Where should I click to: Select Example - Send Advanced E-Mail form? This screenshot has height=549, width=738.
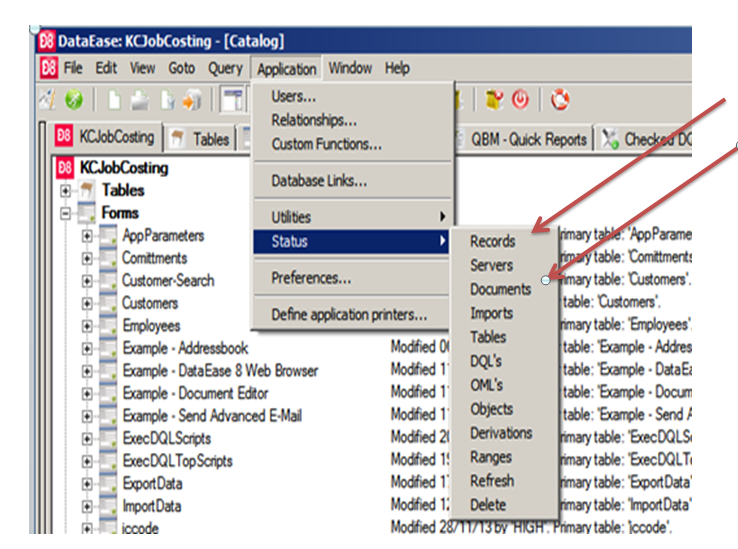pos(212,416)
